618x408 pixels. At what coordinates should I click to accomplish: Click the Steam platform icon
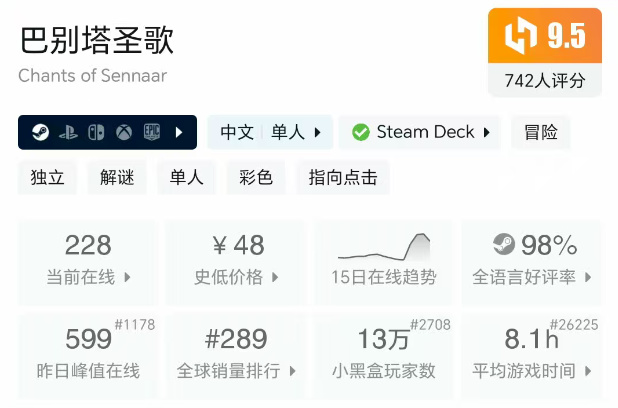(40, 132)
